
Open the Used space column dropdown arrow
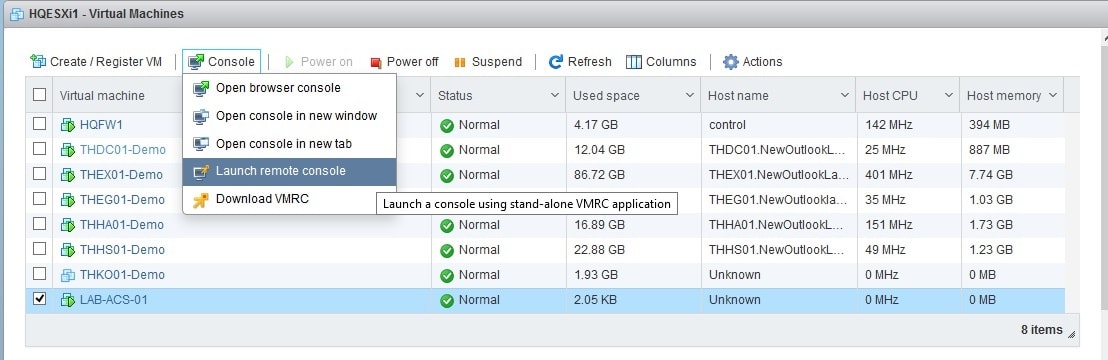click(x=690, y=95)
